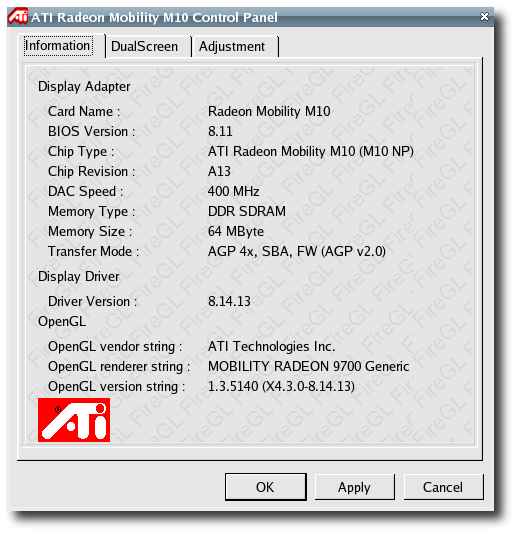Screen dimensions: 517x534
Task: Click the Memory Type value DDR SDRAM
Action: (247, 211)
